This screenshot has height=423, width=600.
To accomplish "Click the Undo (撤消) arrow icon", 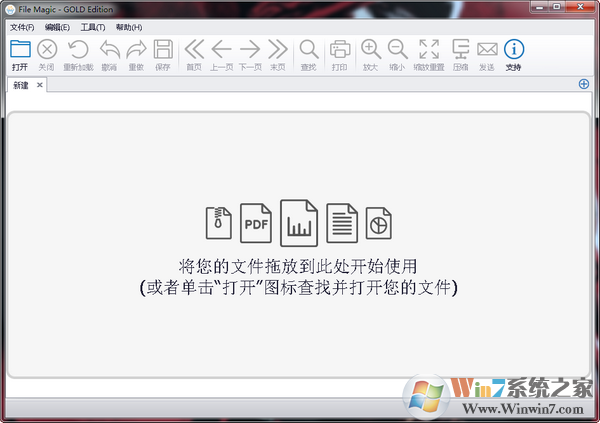I will pyautogui.click(x=109, y=49).
